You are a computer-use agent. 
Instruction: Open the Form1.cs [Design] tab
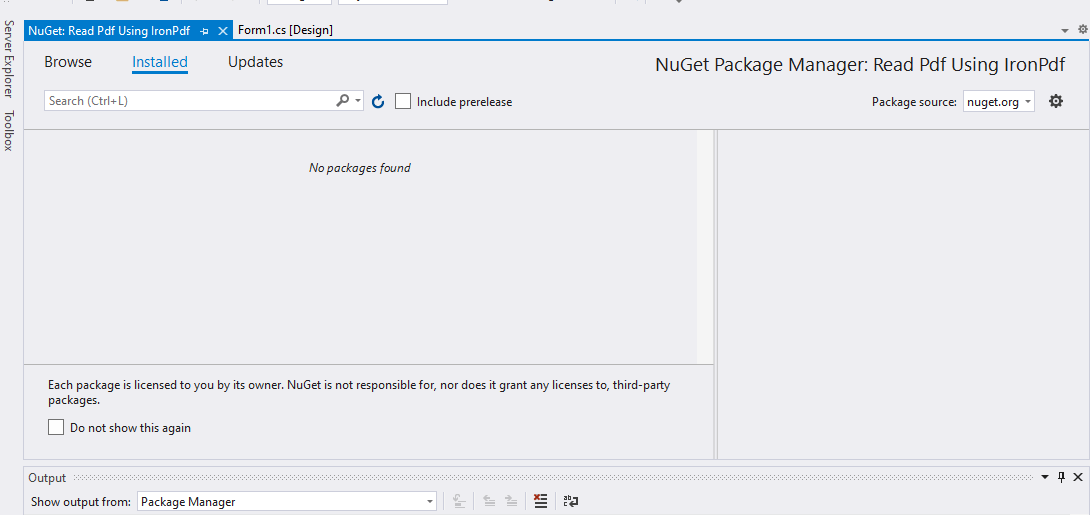[x=285, y=30]
